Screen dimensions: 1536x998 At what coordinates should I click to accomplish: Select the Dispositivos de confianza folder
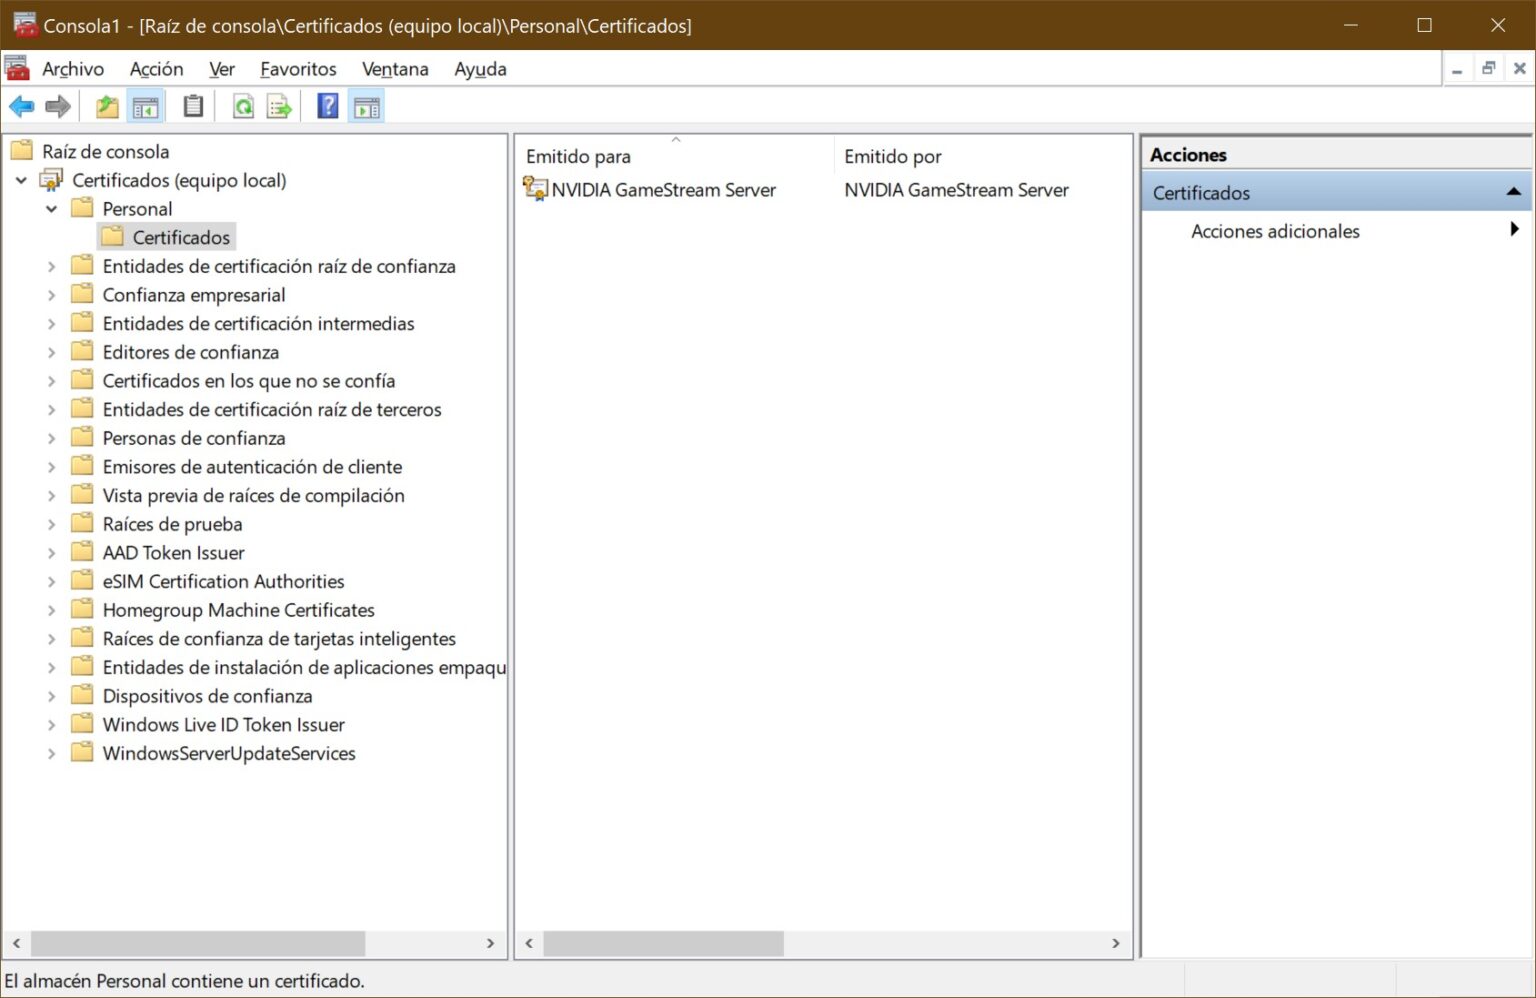point(207,696)
